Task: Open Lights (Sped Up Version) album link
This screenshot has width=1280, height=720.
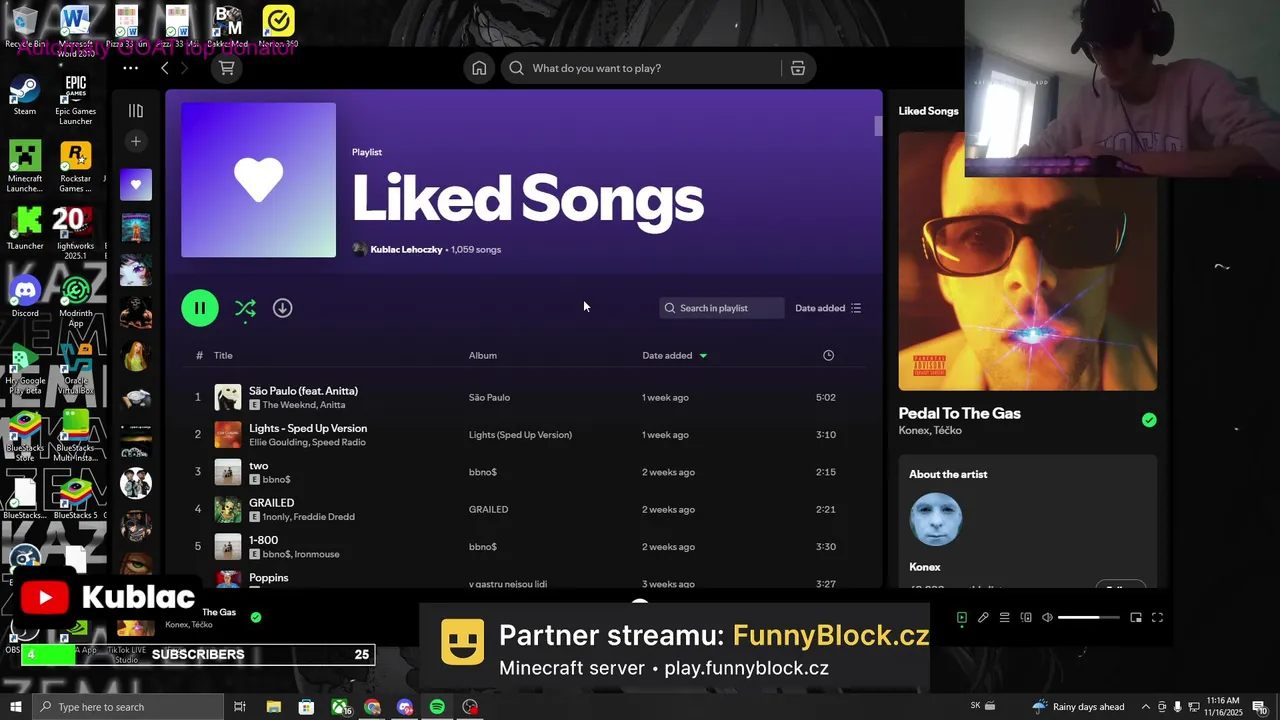Action: click(x=520, y=435)
